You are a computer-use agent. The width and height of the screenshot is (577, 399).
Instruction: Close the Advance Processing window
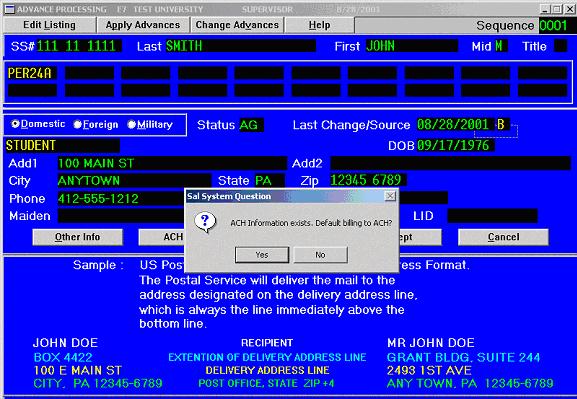(570, 9)
